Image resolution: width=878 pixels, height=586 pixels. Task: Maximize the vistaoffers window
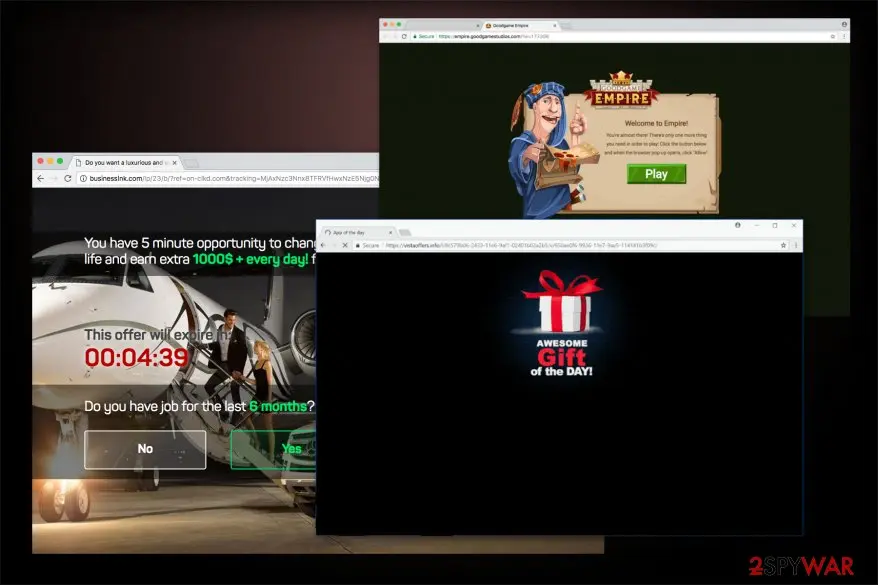775,226
